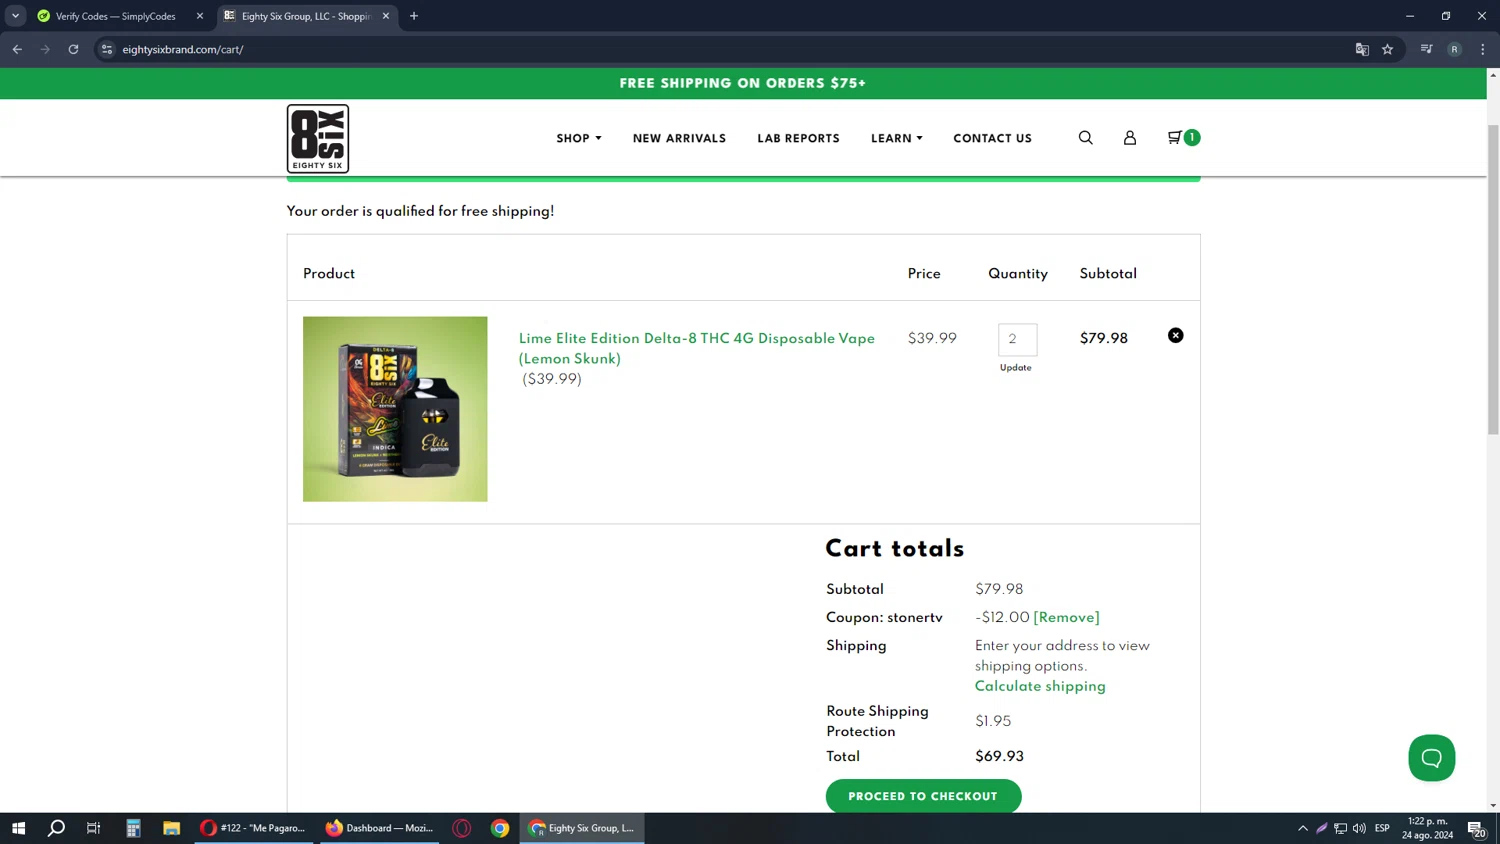Open Google Chrome taskbar icon
Viewport: 1500px width, 844px height.
point(500,828)
